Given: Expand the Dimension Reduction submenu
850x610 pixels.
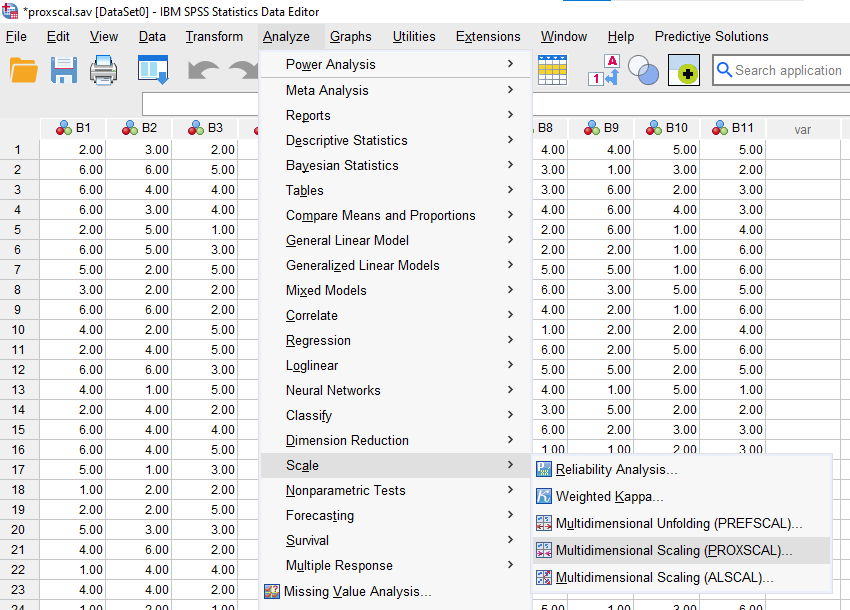Looking at the screenshot, I should coord(347,440).
